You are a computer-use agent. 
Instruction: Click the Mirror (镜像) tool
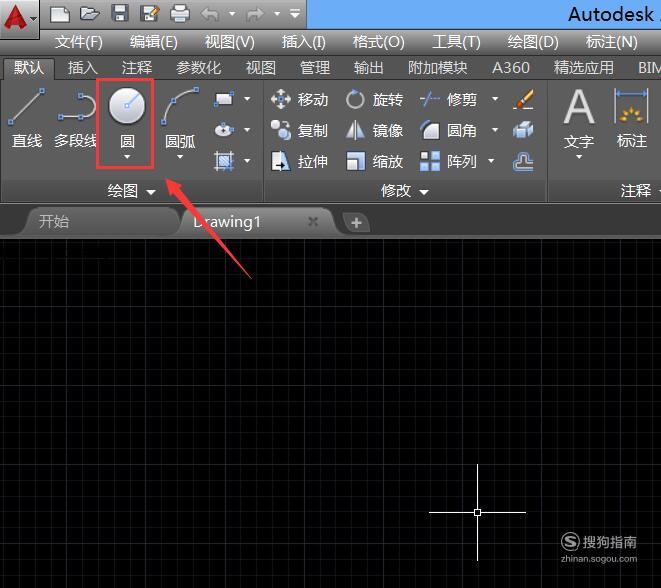click(x=374, y=131)
